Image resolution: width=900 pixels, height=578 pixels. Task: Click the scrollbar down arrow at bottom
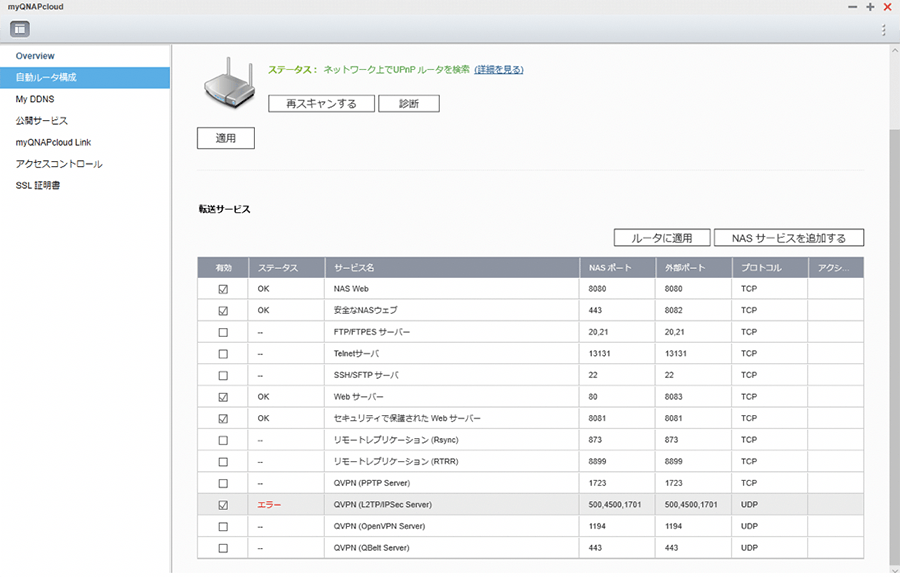(894, 570)
